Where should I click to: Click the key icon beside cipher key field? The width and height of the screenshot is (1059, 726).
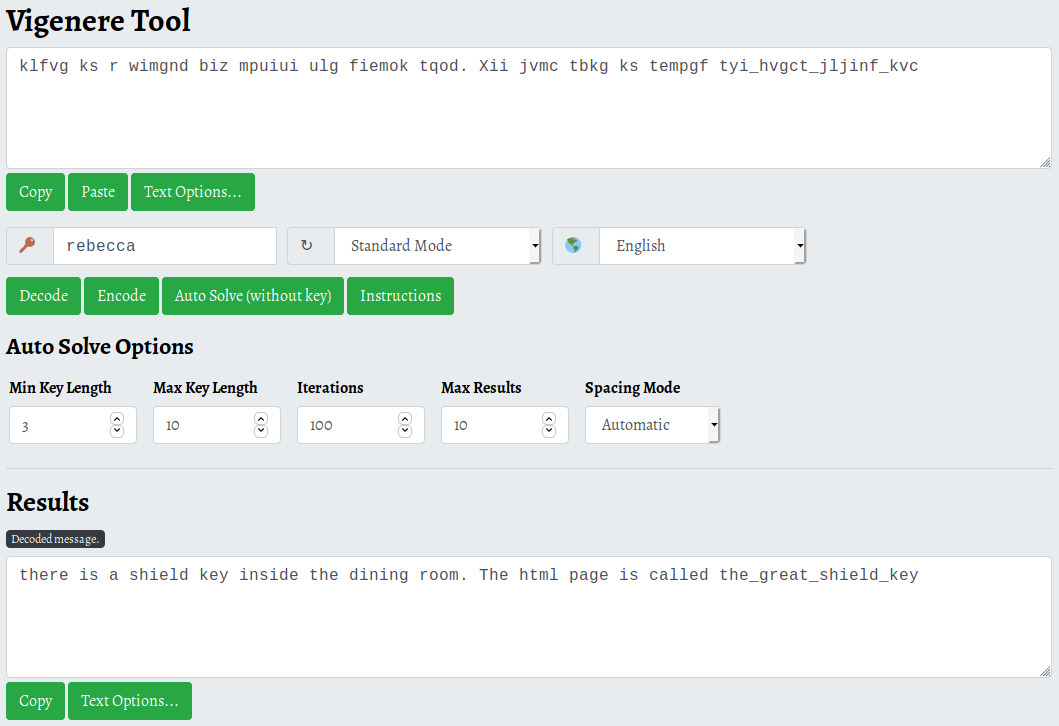point(29,246)
